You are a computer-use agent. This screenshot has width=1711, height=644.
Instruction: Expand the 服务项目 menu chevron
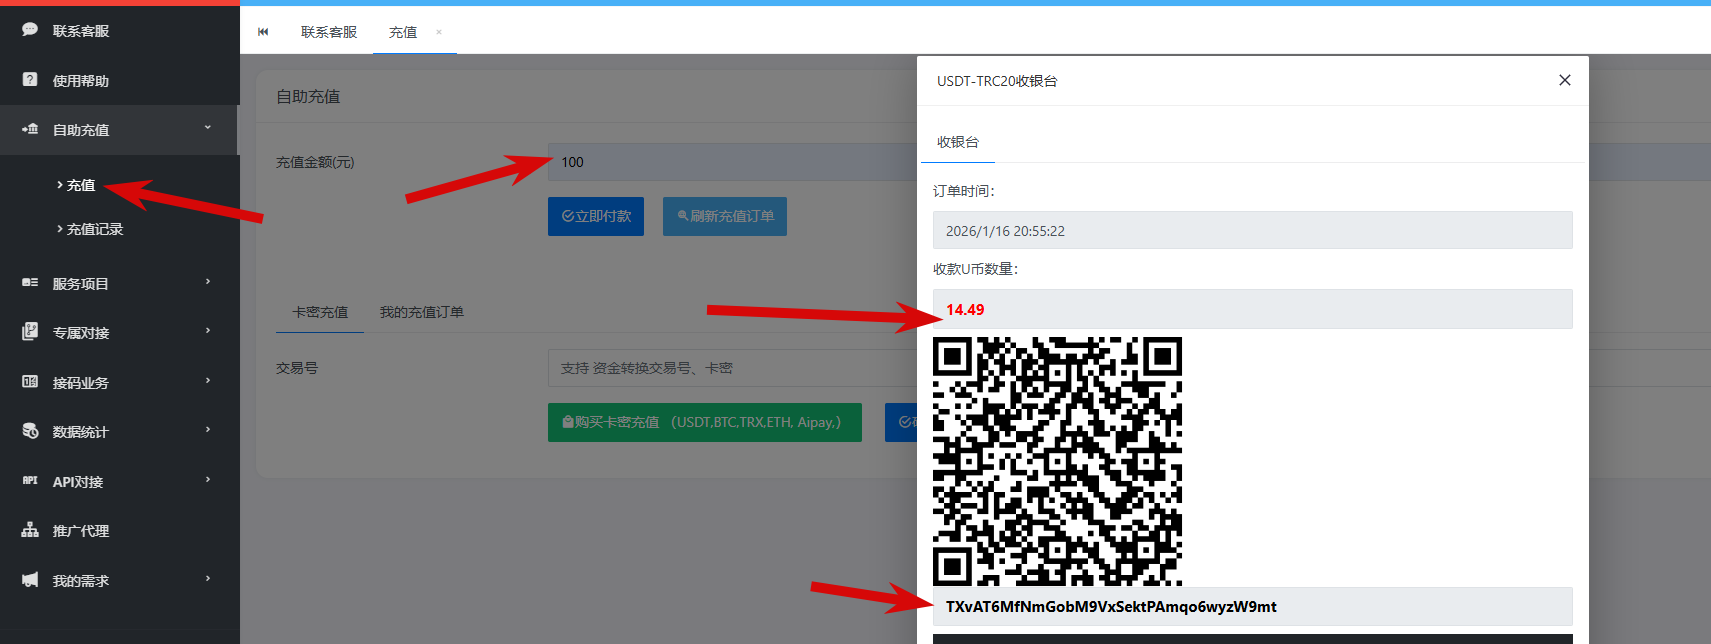[x=208, y=282]
